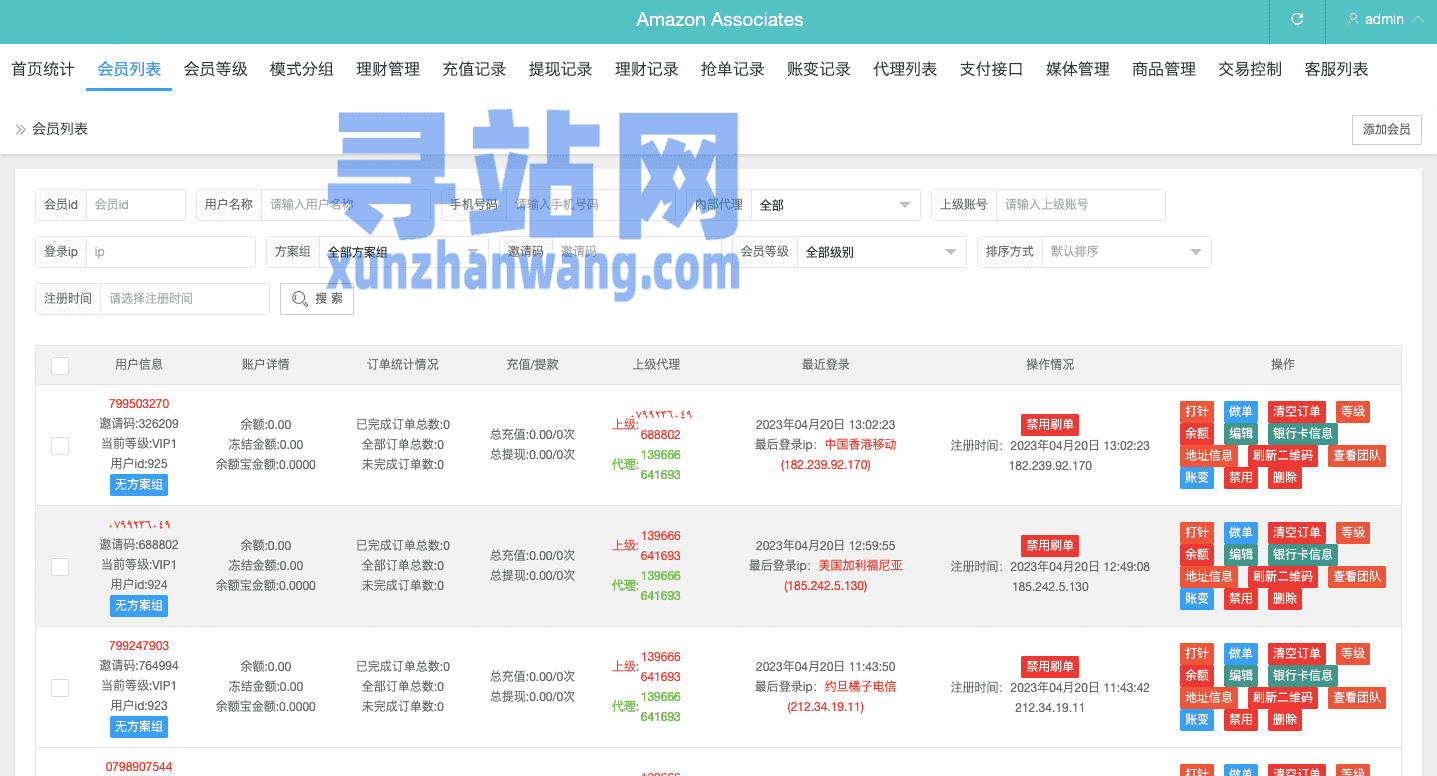Expand the 内部代理 dropdown
1437x776 pixels.
(x=835, y=205)
